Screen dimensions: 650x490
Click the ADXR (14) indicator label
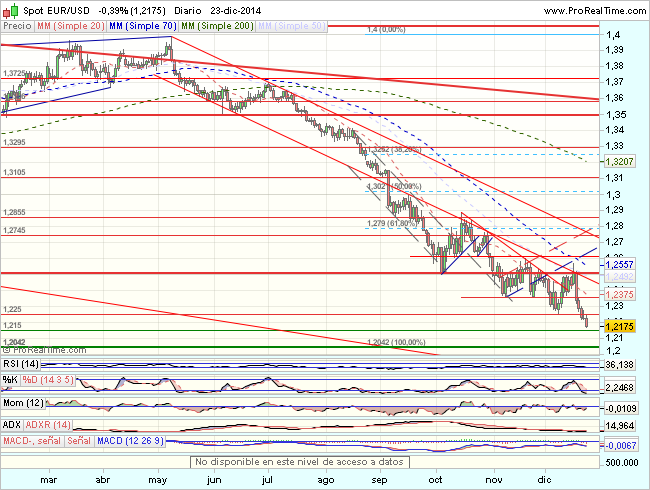point(57,425)
